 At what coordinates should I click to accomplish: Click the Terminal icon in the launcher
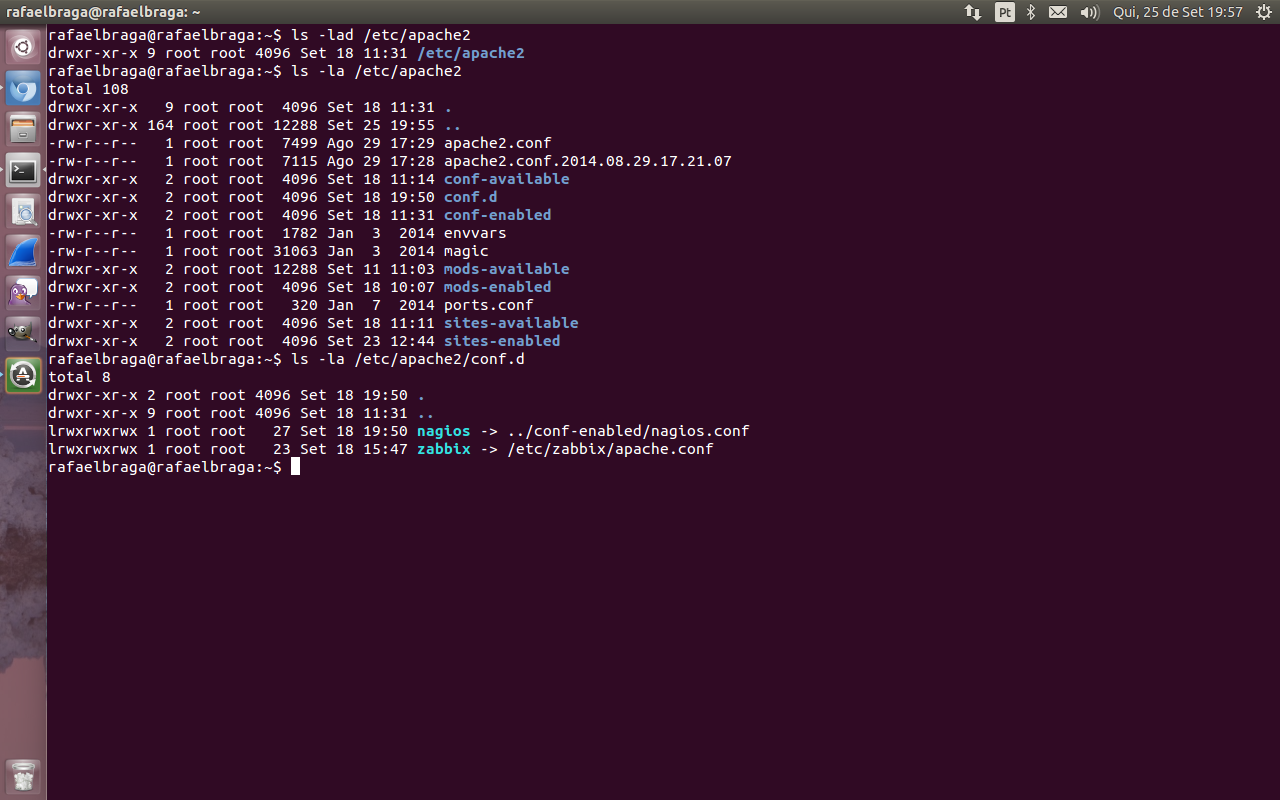[23, 171]
